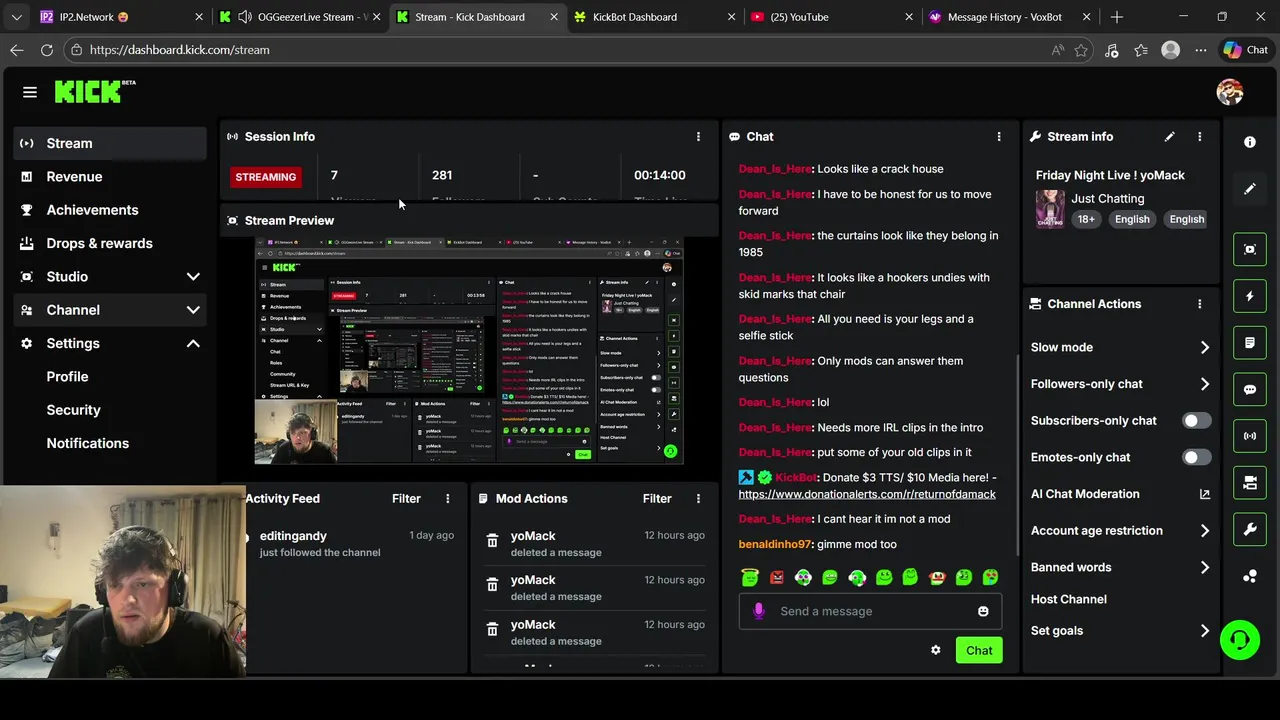1280x720 pixels.
Task: Toggle Subscribers-only chat switch
Action: tap(1196, 421)
